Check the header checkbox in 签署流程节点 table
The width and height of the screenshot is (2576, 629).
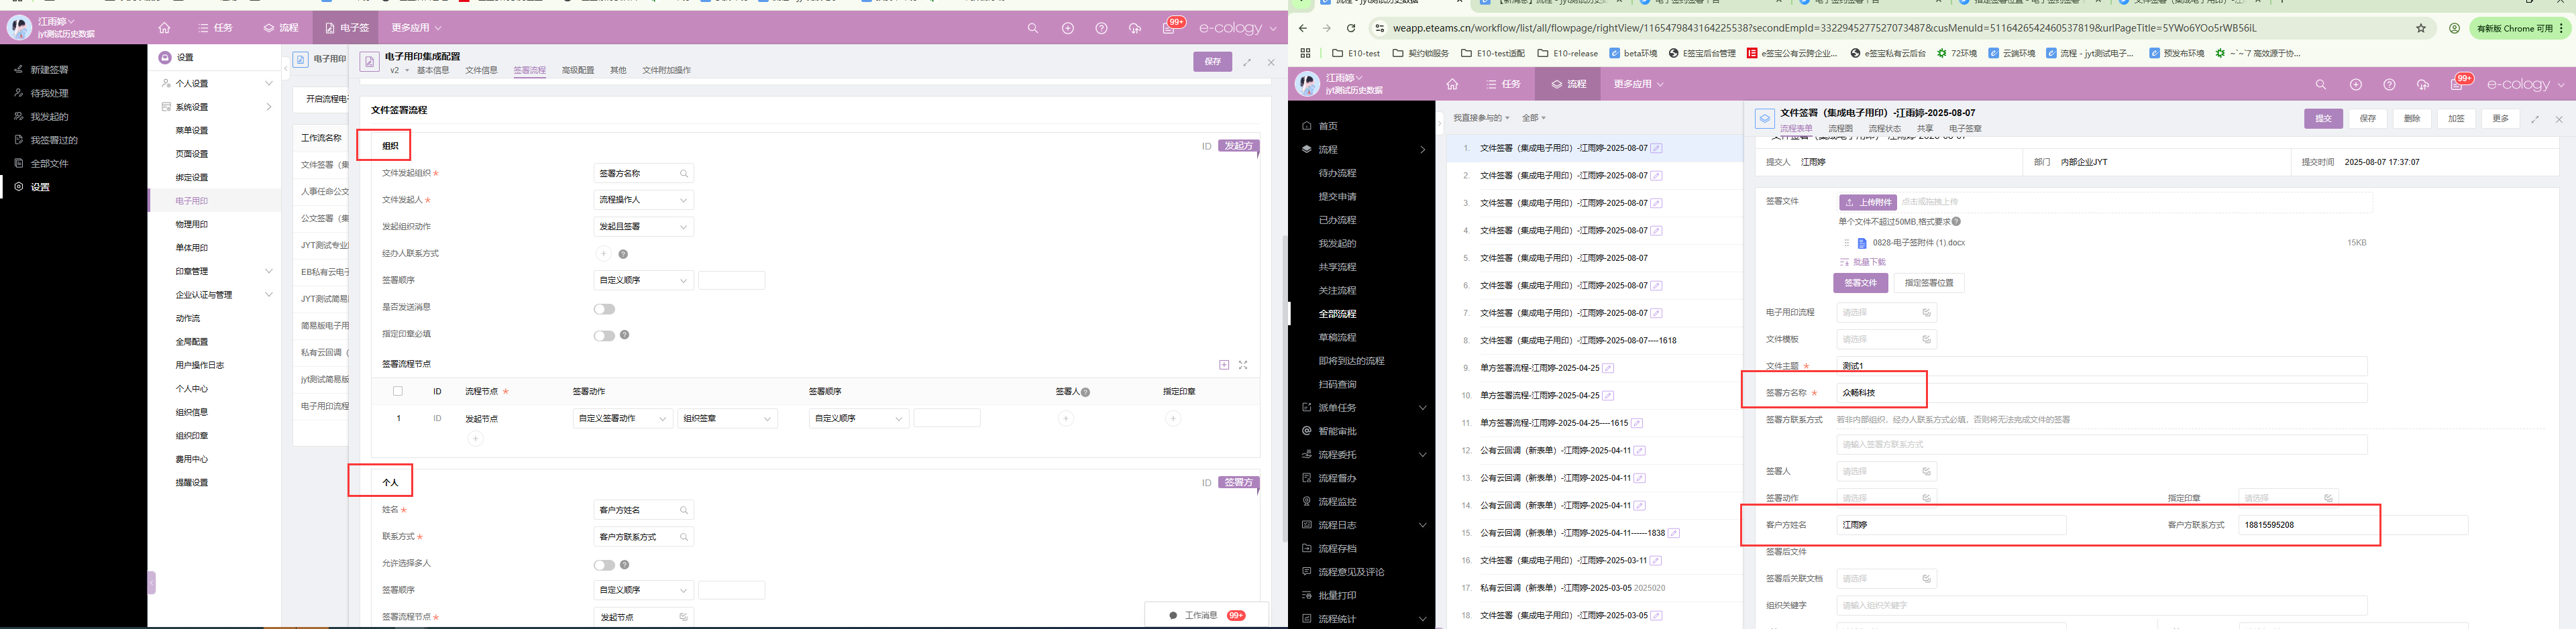point(398,391)
